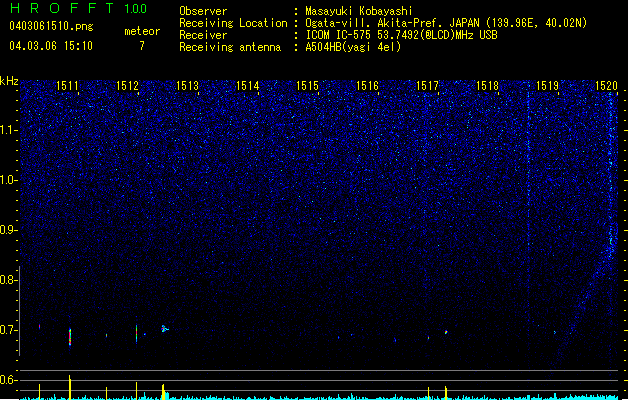Click the 1.1 frequency axis label
Viewport: 629px width, 400px height.
pos(8,130)
